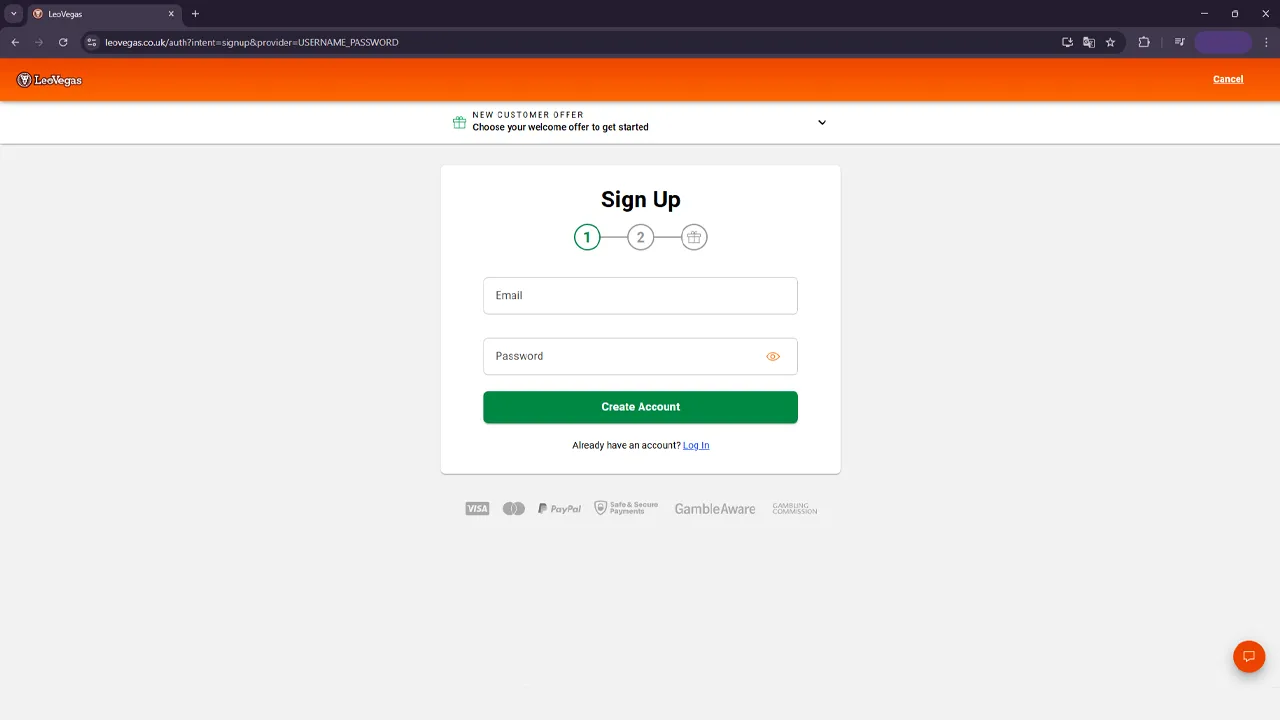Open the browser extensions puzzle icon
Viewport: 1280px width, 720px height.
tap(1144, 42)
